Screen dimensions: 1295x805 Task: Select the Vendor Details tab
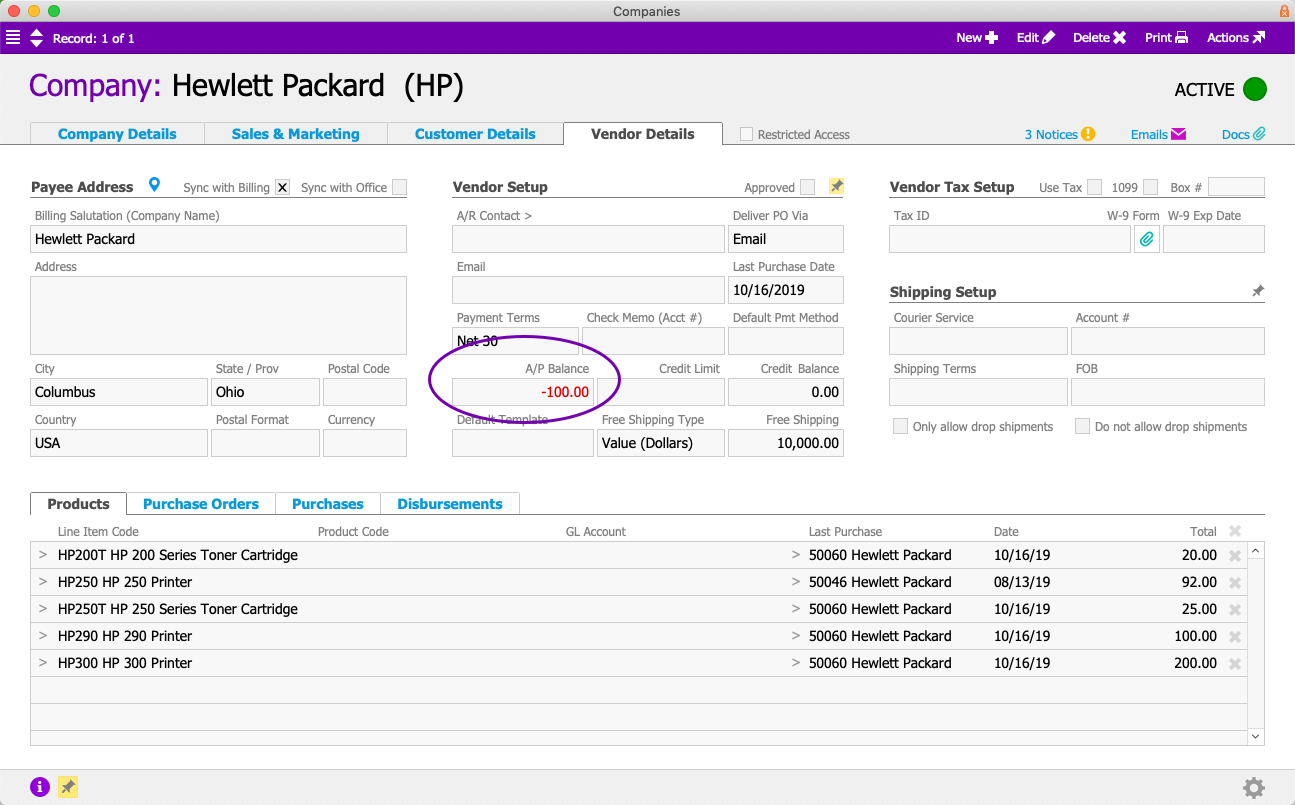click(643, 134)
